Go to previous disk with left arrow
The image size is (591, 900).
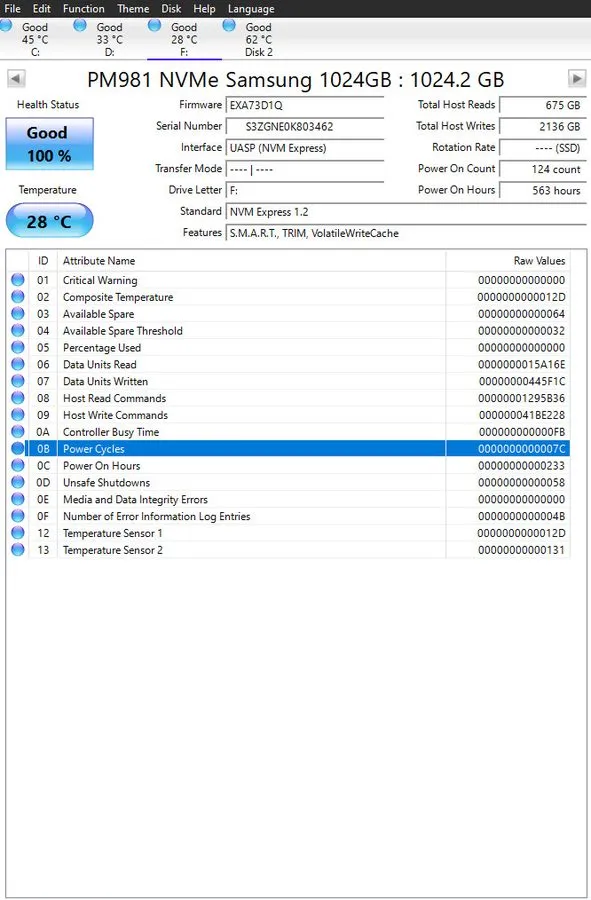pyautogui.click(x=16, y=79)
